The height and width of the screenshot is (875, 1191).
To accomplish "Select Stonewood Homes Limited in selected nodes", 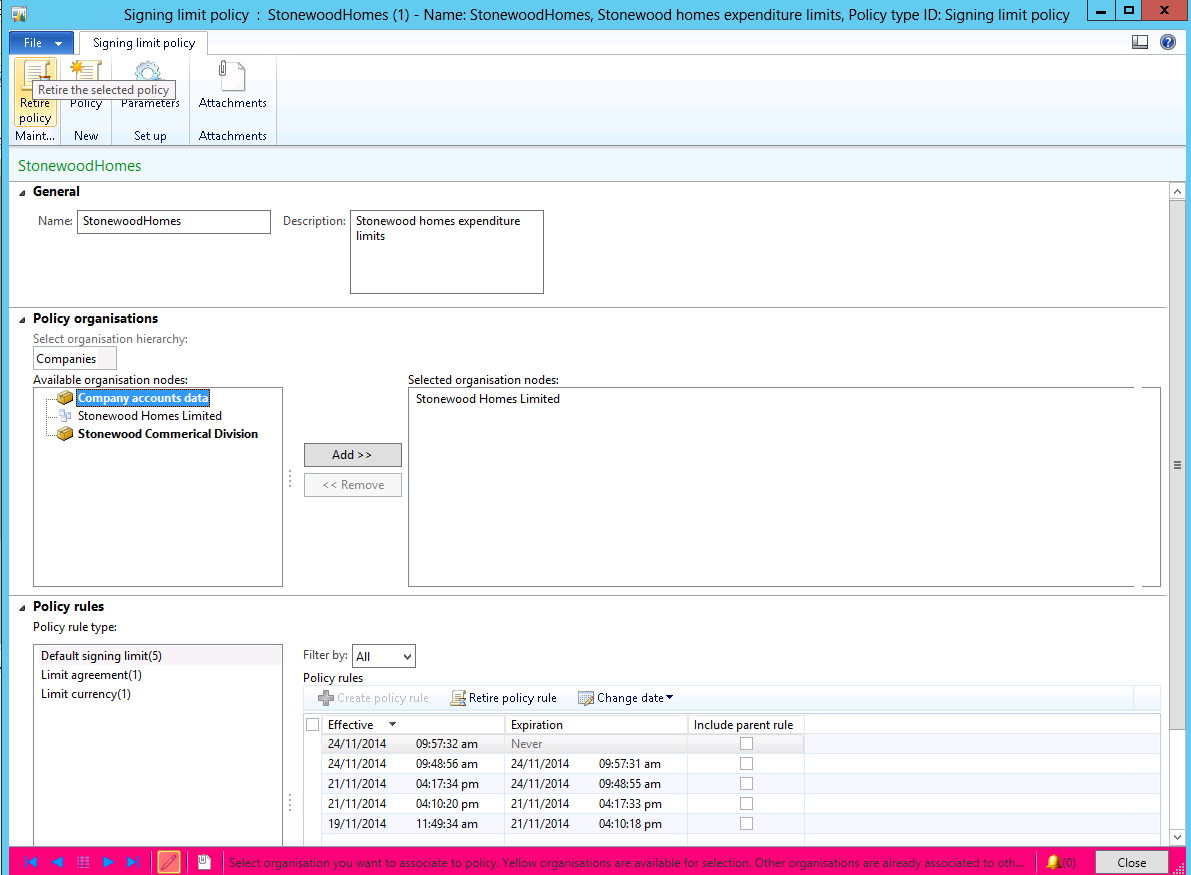I will click(488, 399).
